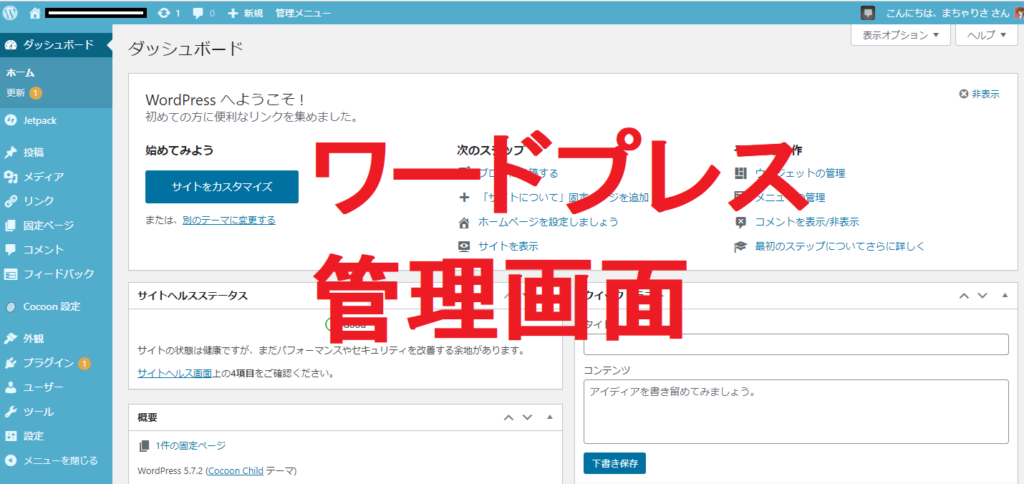Move quick draft panel up with arrow
This screenshot has width=1024, height=484.
[x=964, y=295]
